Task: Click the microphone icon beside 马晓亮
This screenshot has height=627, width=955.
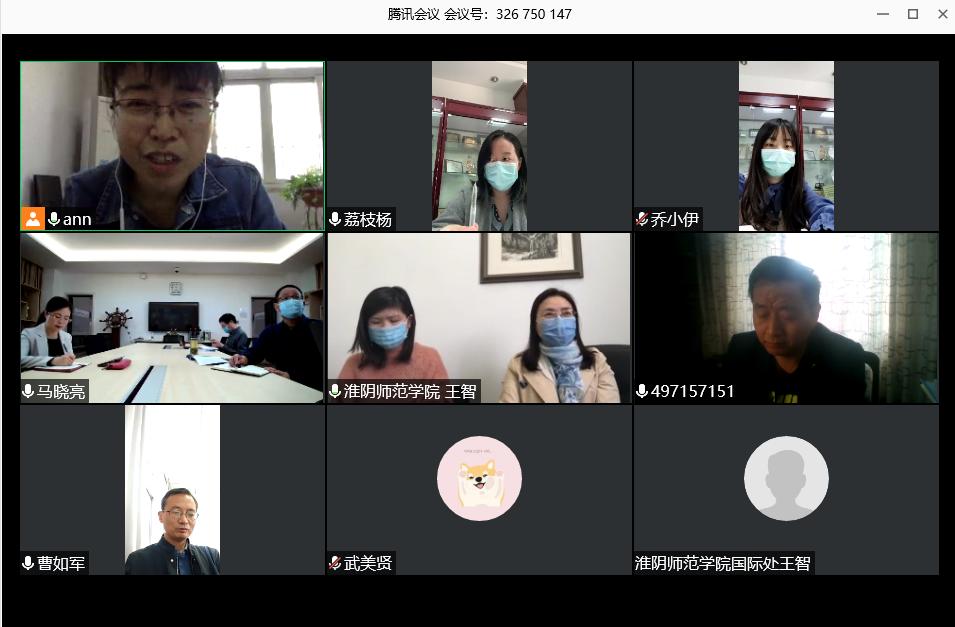Action: click(28, 391)
